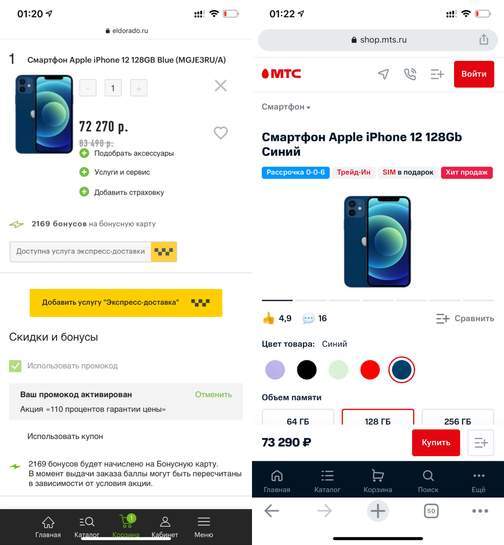Open comparison list icon in MTS header
Viewport: 504px width, 545px height.
click(x=437, y=74)
